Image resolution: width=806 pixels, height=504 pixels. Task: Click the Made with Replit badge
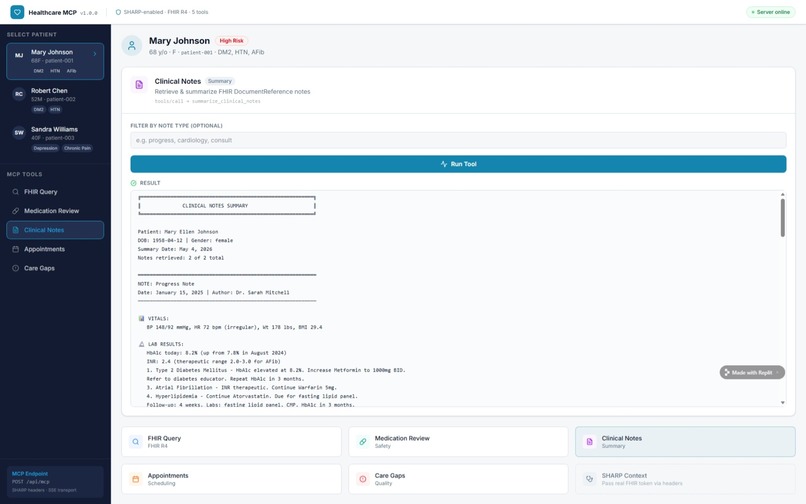752,372
